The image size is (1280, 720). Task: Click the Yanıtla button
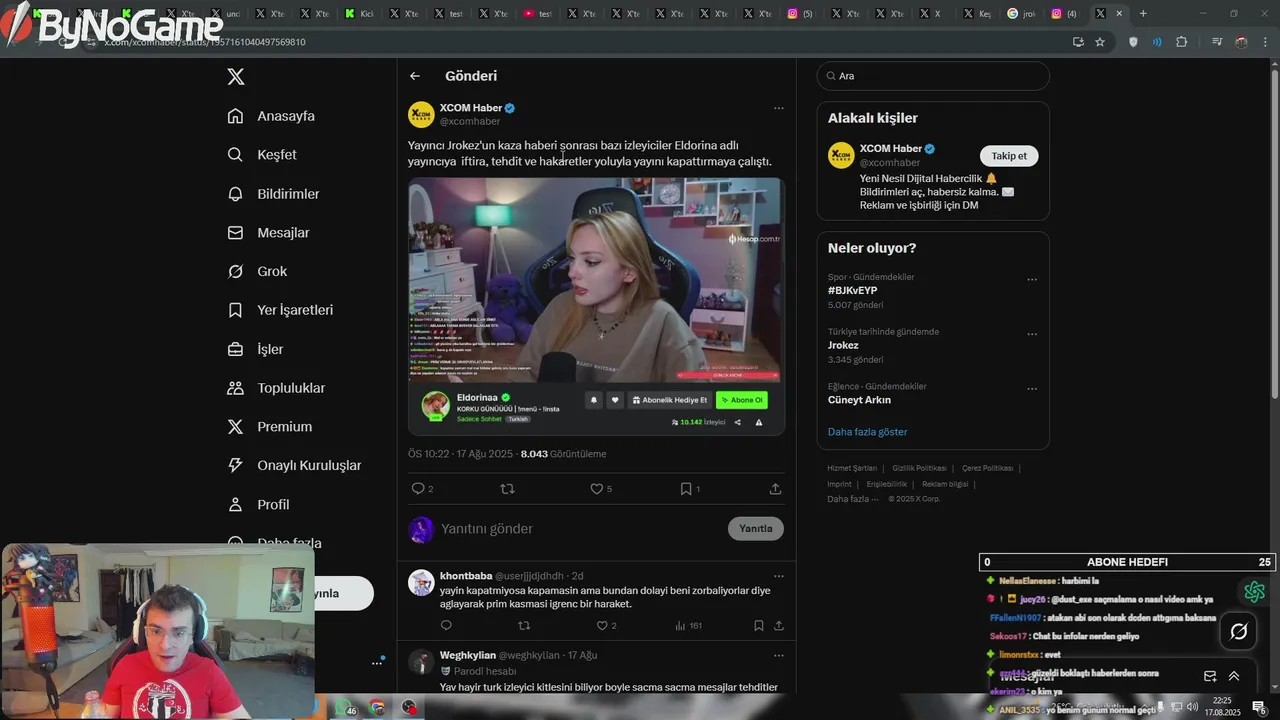tap(756, 529)
